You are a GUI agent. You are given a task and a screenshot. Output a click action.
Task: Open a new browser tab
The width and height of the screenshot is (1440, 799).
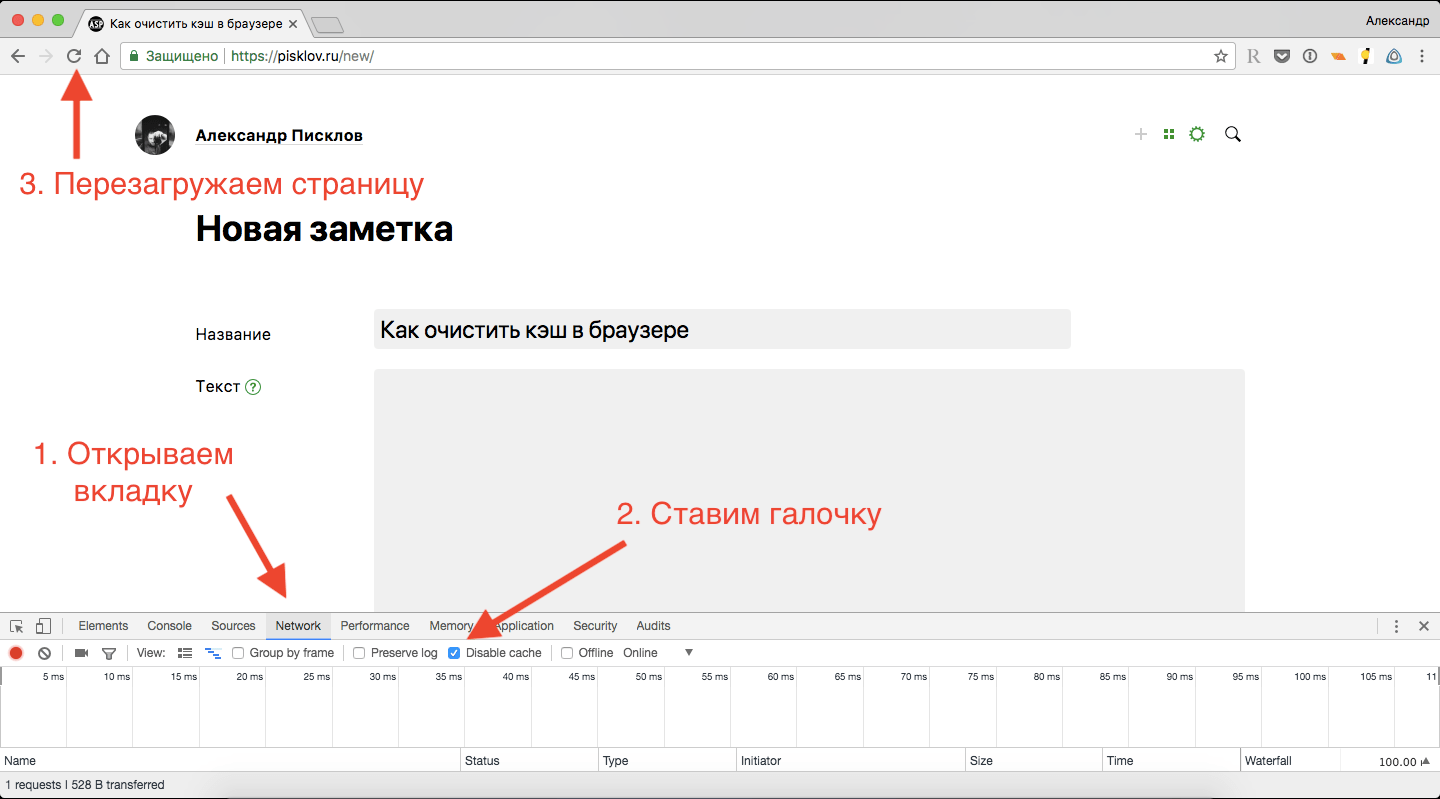(x=327, y=24)
